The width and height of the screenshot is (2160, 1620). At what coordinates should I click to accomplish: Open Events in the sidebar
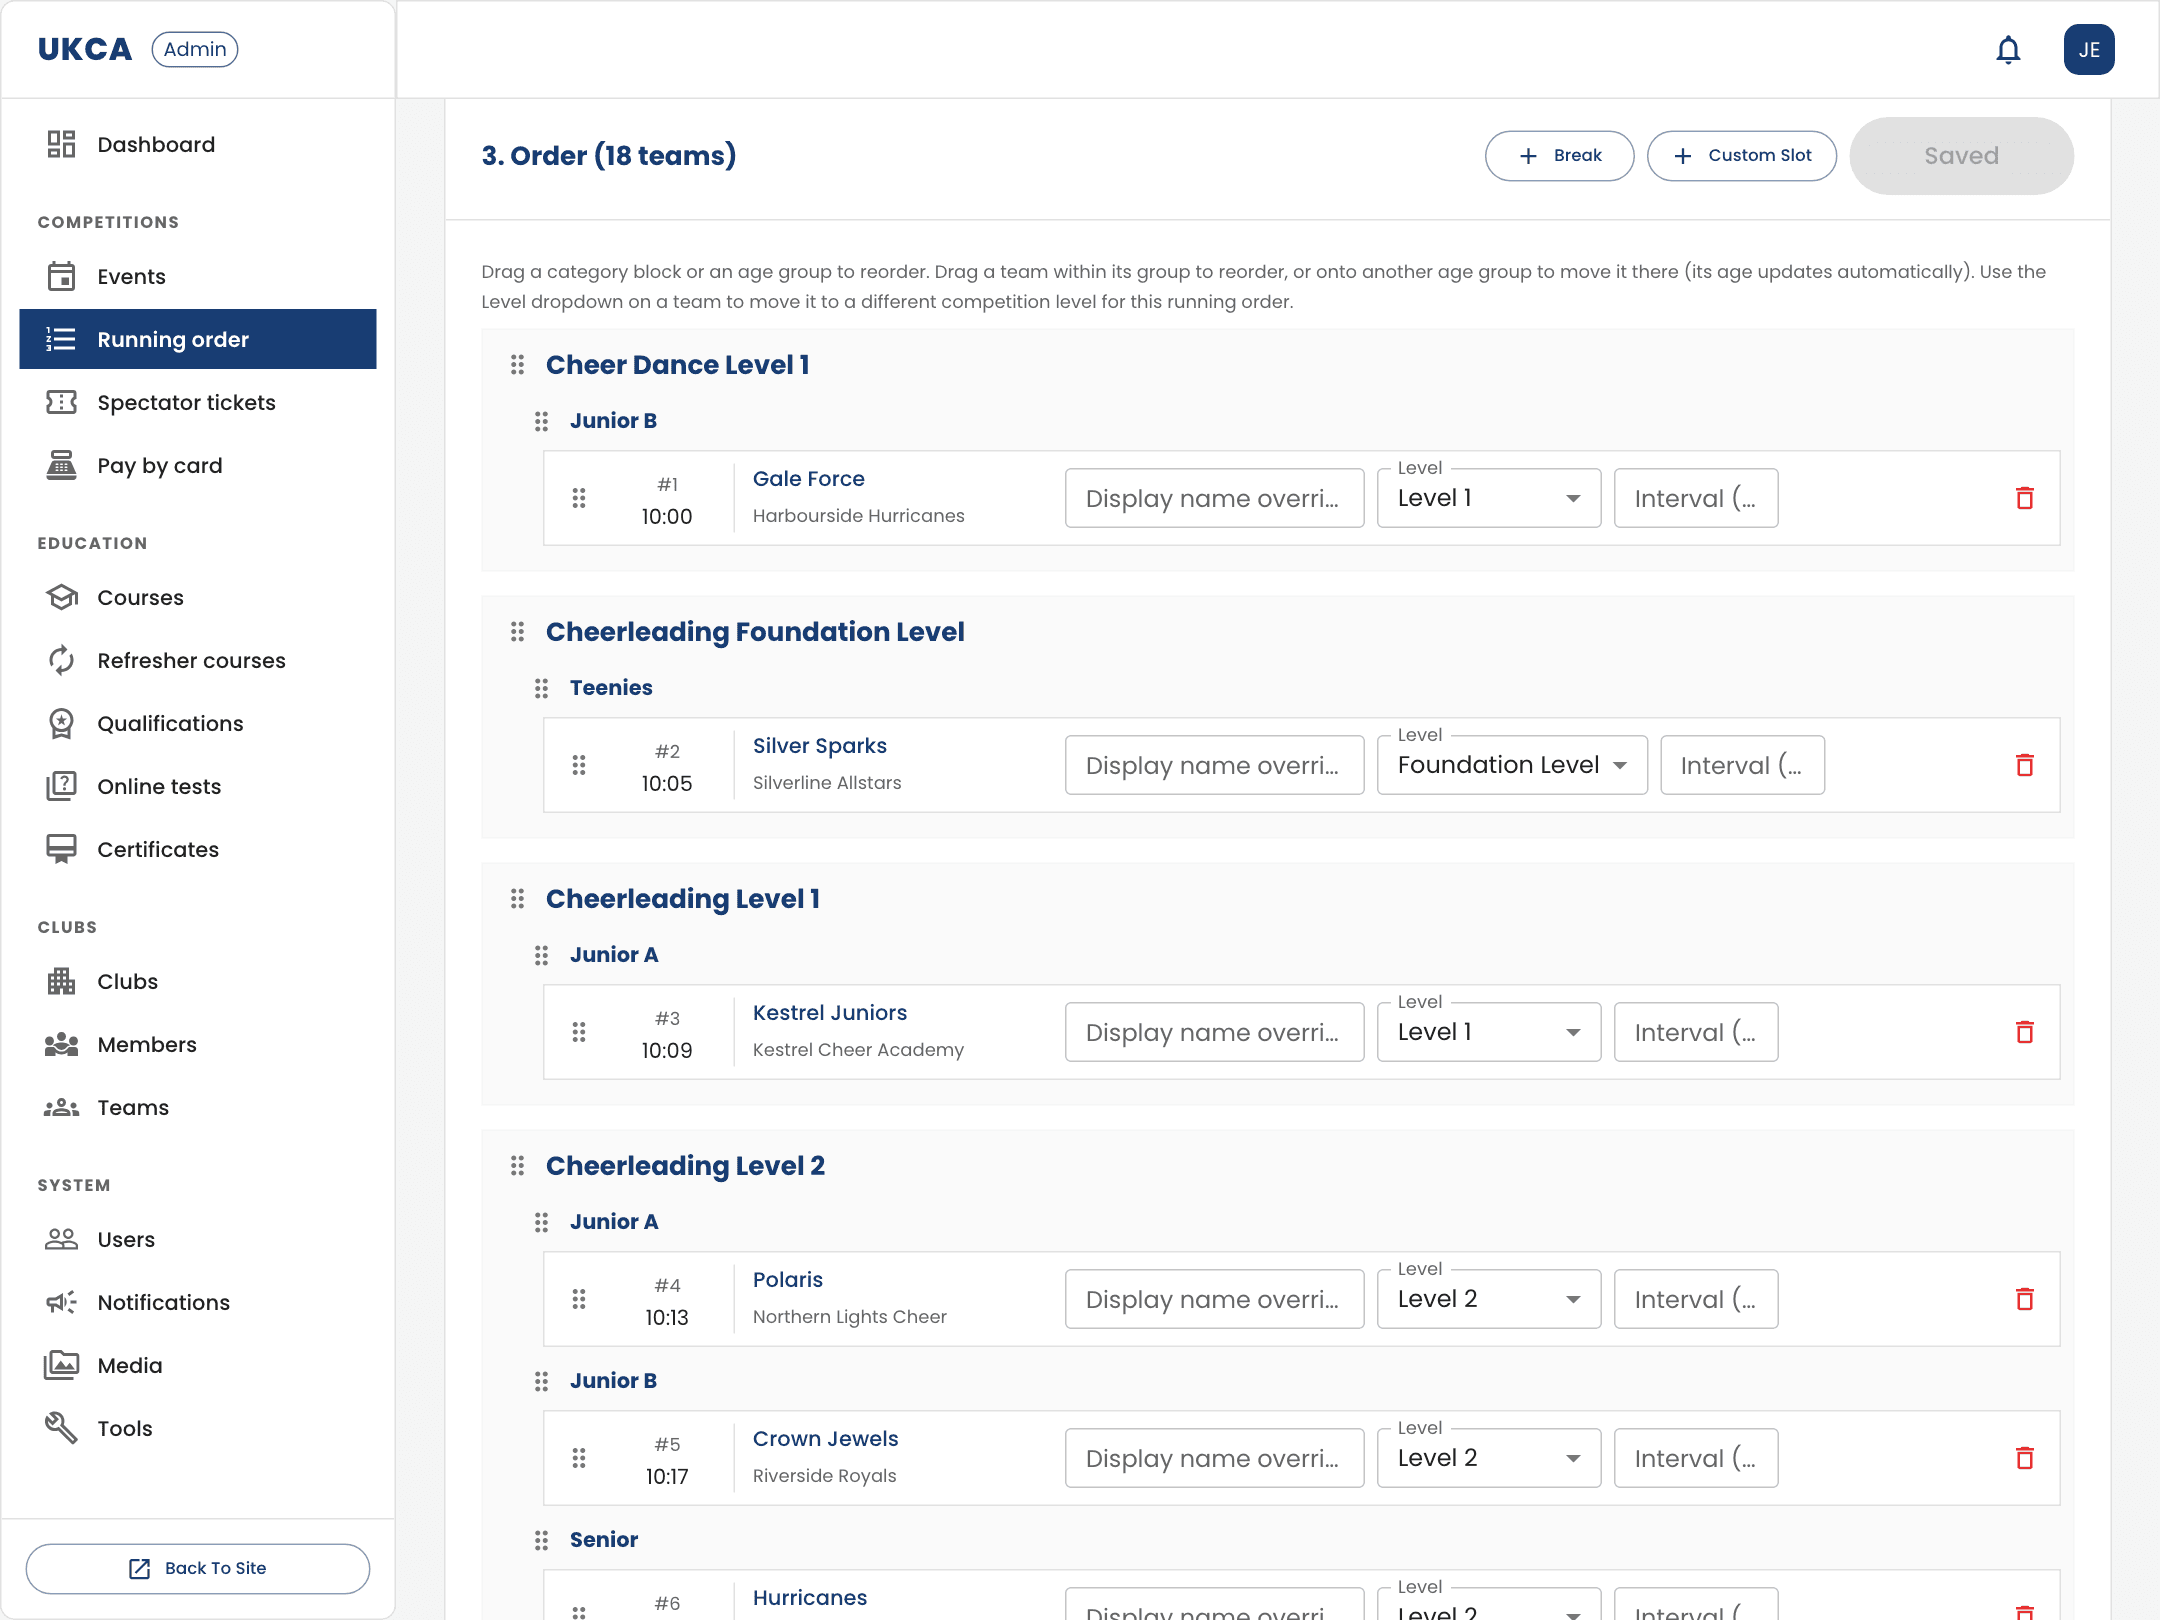(198, 277)
